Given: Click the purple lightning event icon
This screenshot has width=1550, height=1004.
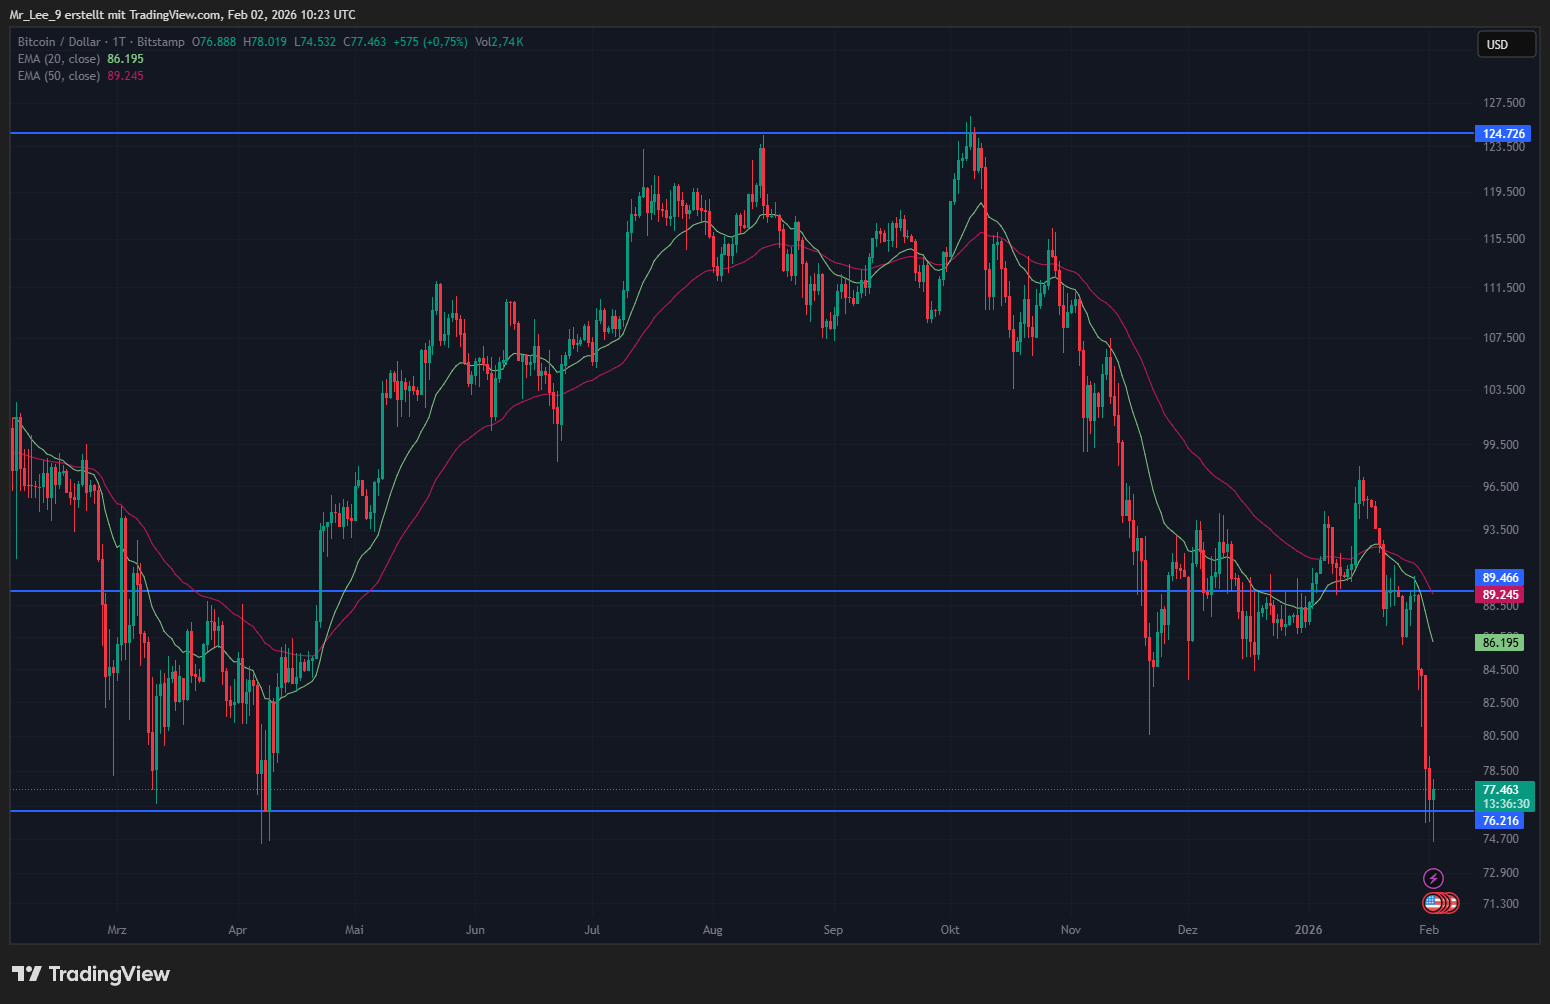Looking at the screenshot, I should (x=1433, y=879).
